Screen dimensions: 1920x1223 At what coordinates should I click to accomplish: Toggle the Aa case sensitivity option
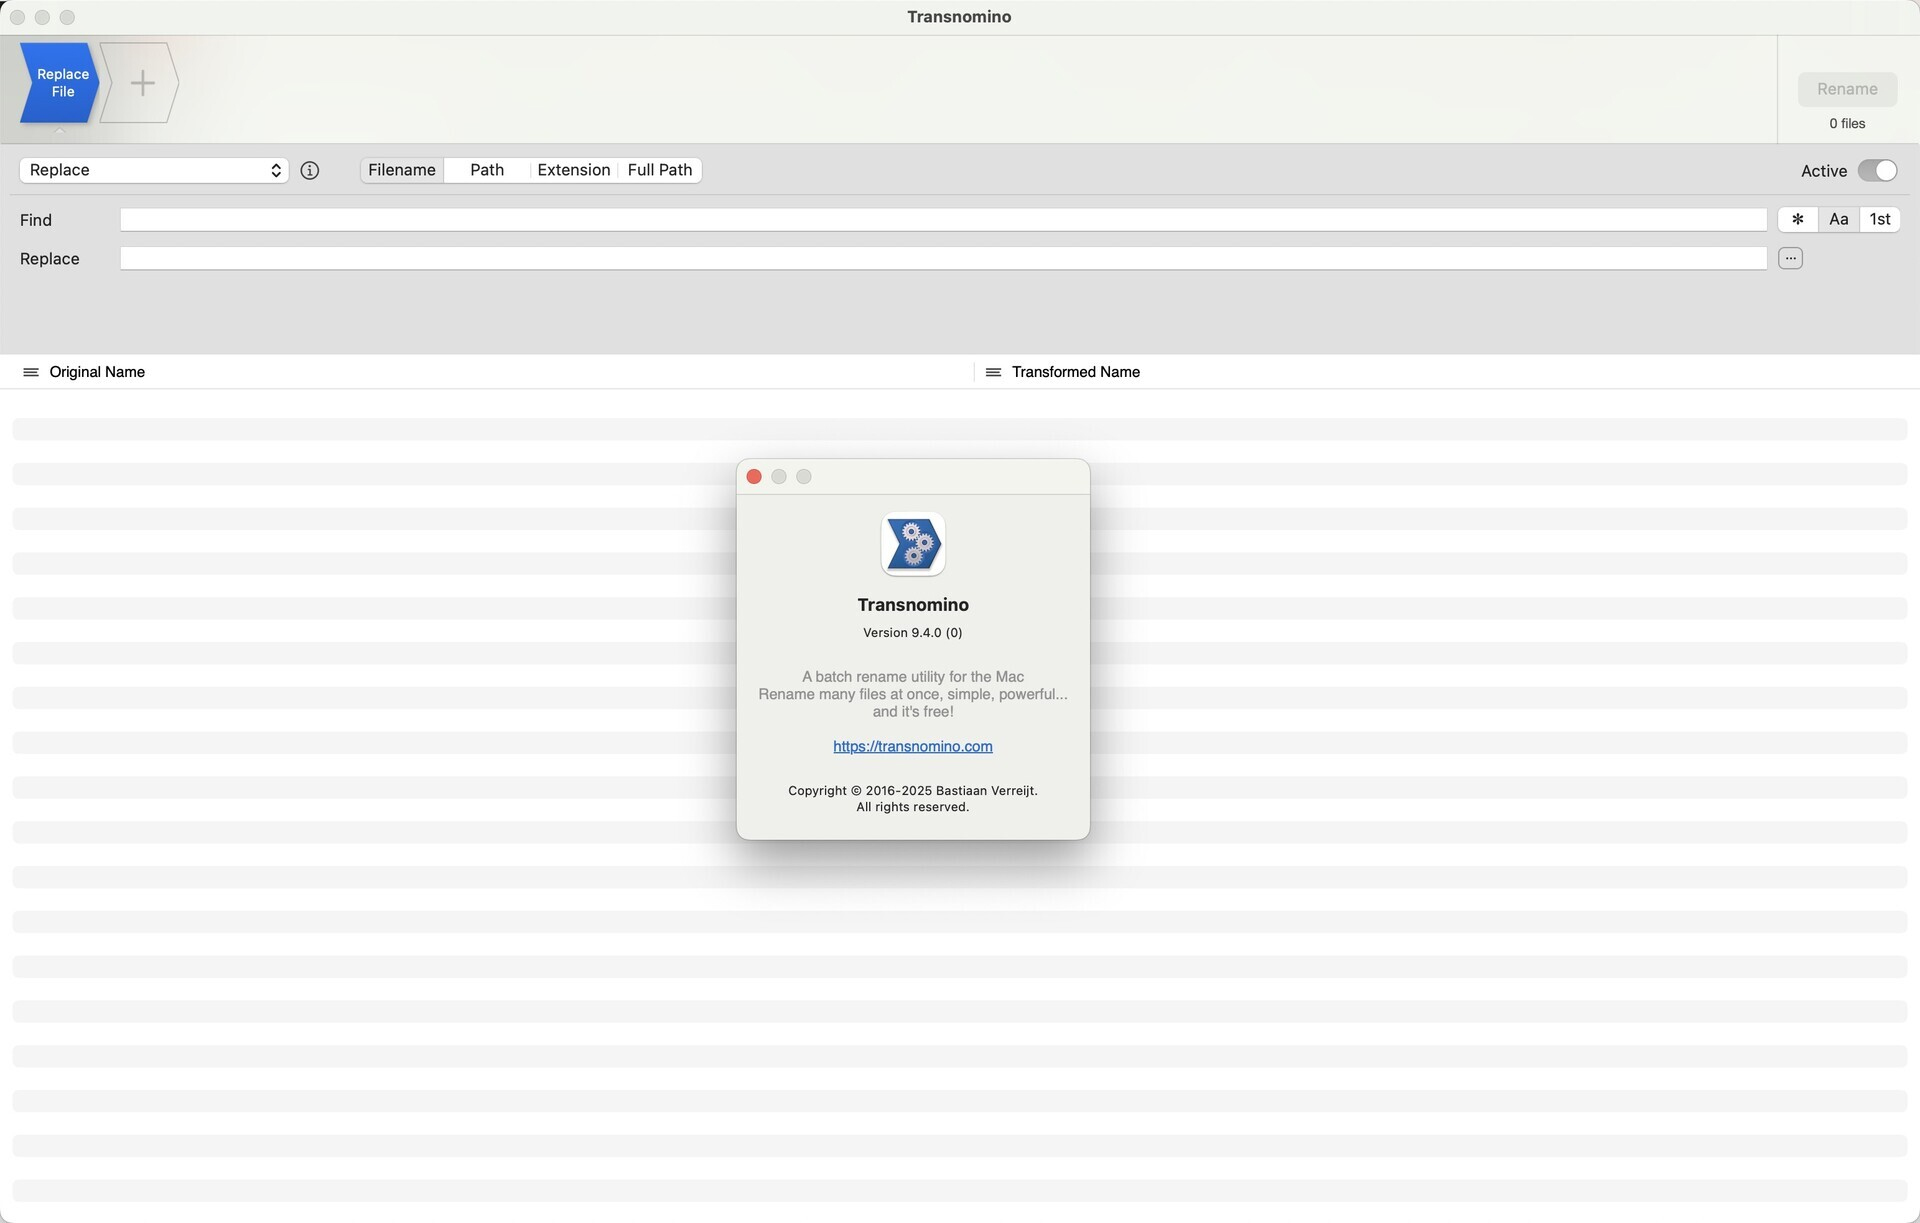click(1838, 220)
